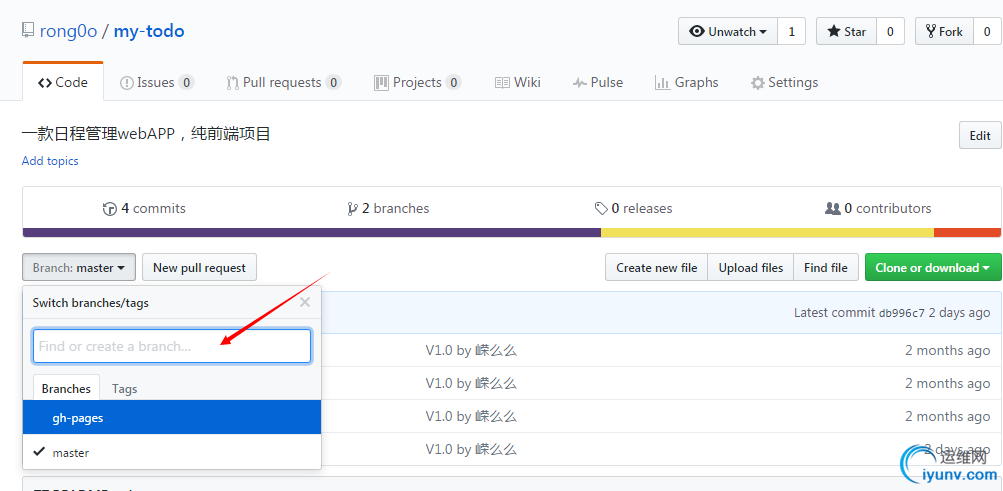This screenshot has width=1003, height=491.
Task: Click the repository description text with webAPP
Action: (x=146, y=134)
